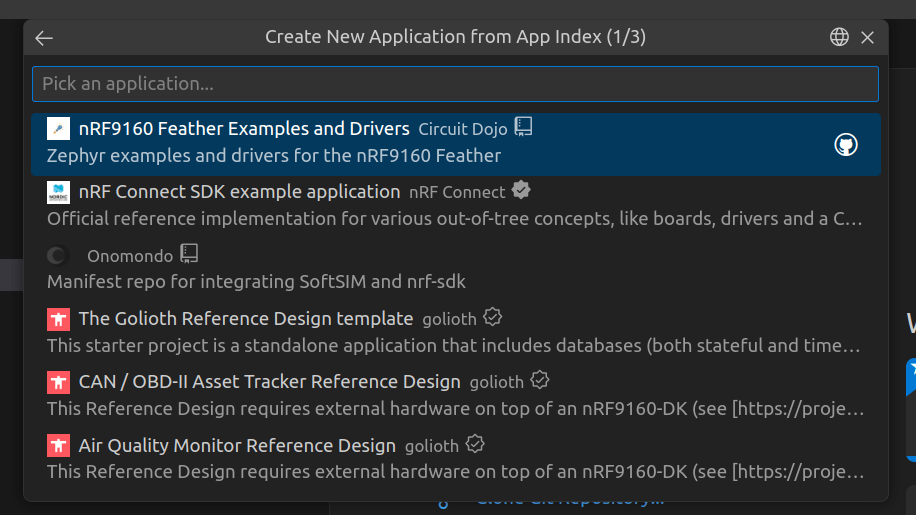The height and width of the screenshot is (515, 916).
Task: Click the Air Quality Monitor's red logo
Action: point(58,446)
